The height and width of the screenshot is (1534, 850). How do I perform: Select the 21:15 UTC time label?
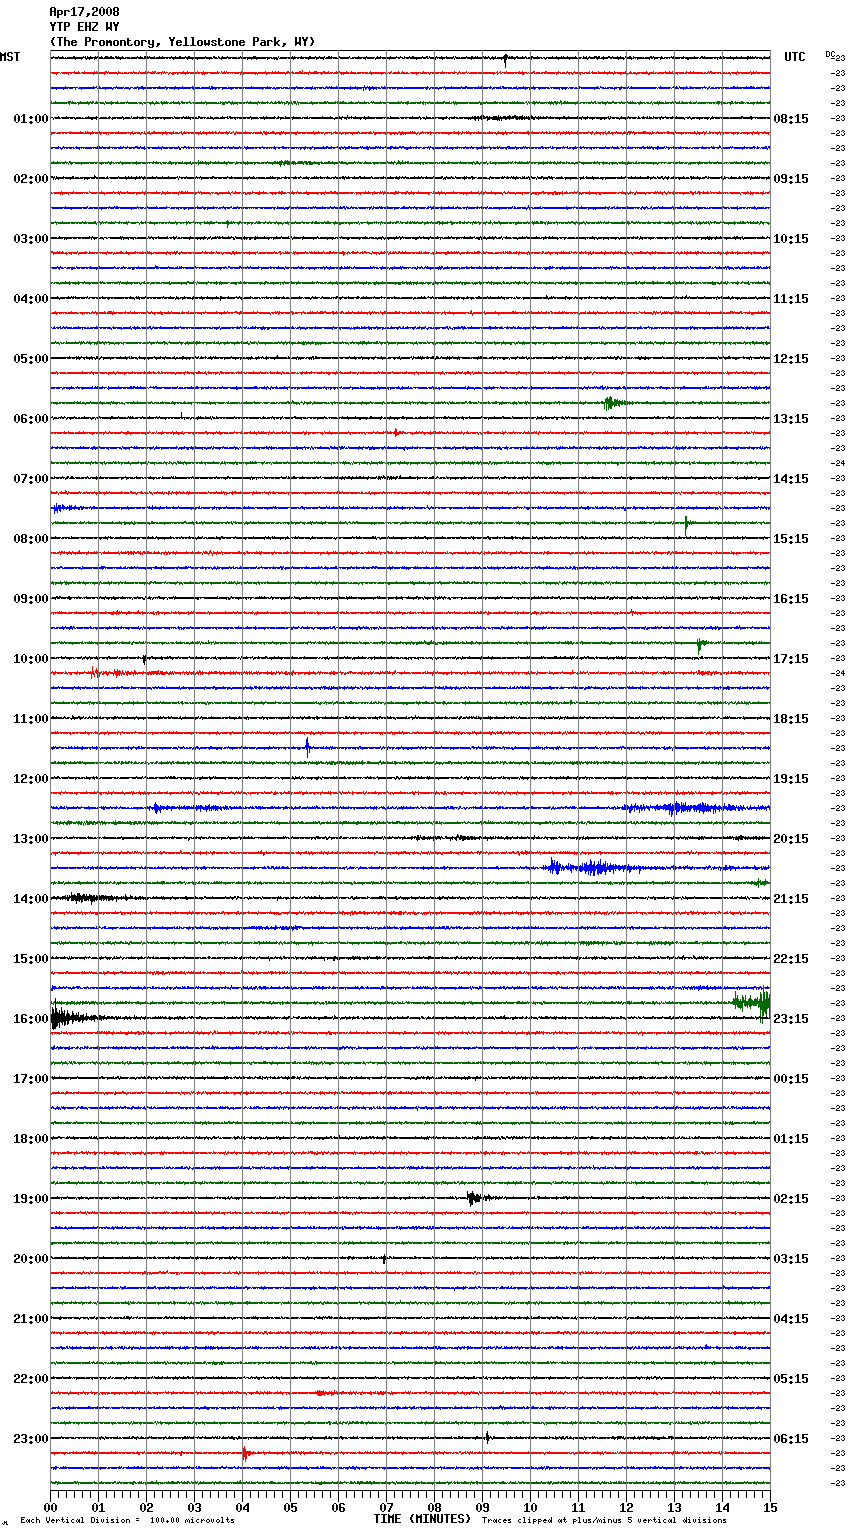tap(791, 899)
